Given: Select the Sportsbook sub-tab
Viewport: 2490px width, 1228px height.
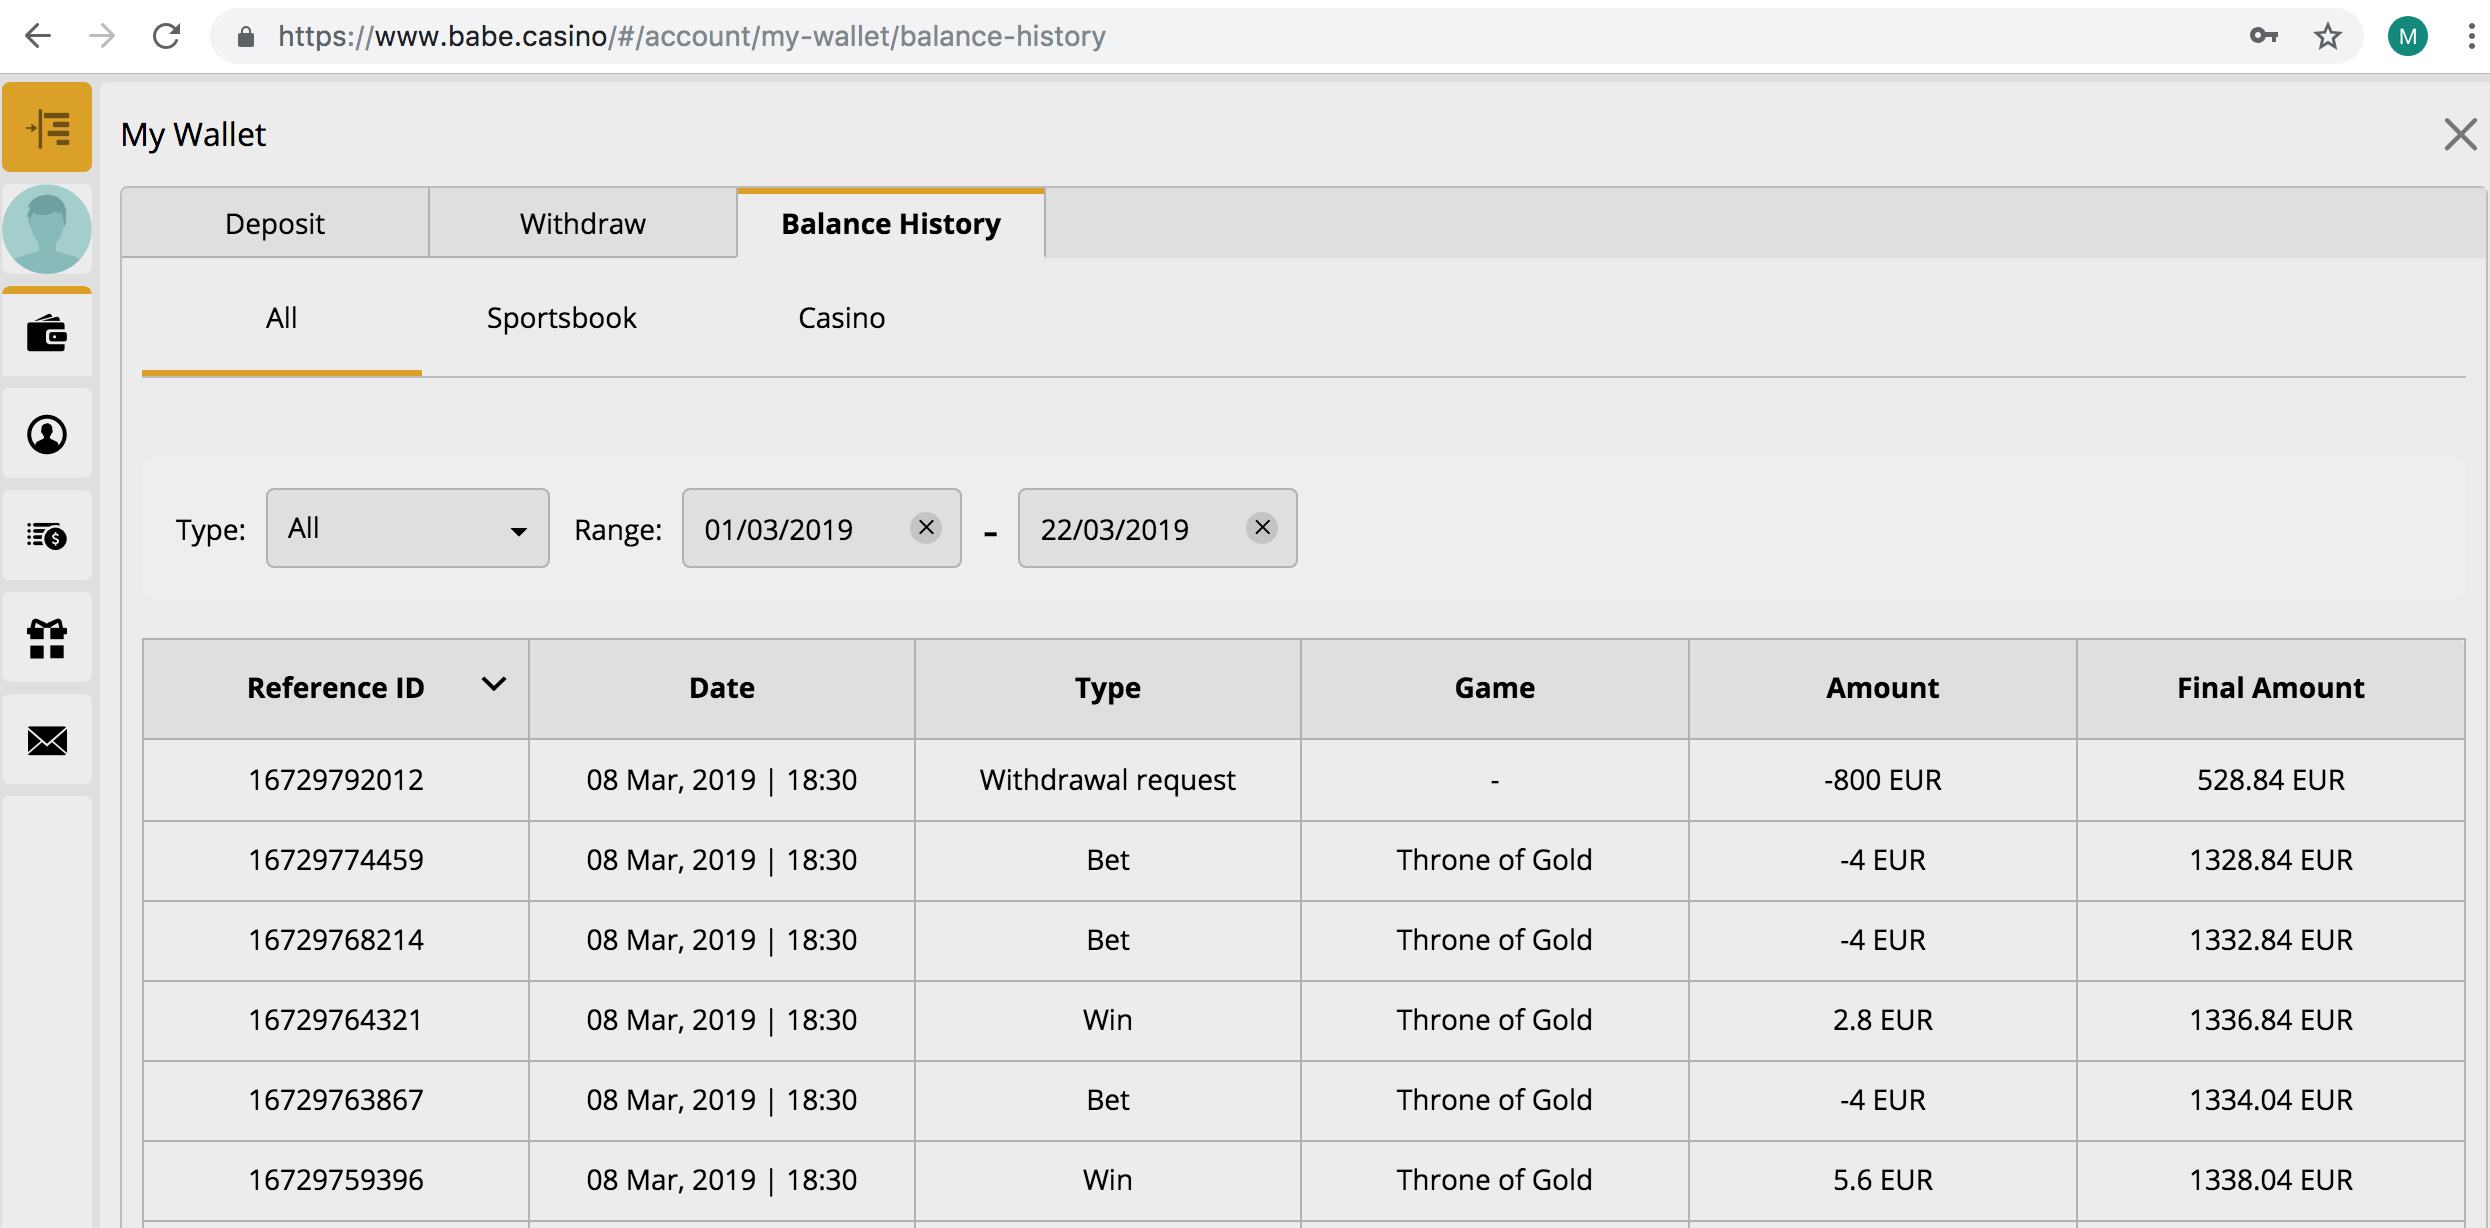Looking at the screenshot, I should tap(562, 318).
